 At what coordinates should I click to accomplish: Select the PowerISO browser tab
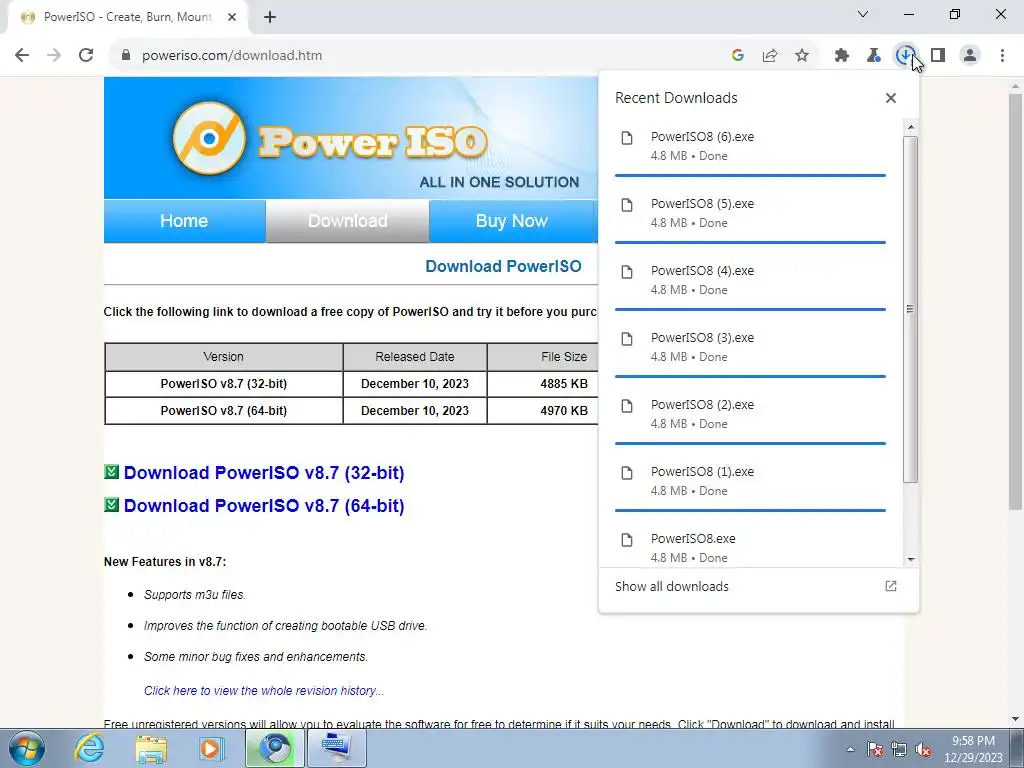coord(127,18)
